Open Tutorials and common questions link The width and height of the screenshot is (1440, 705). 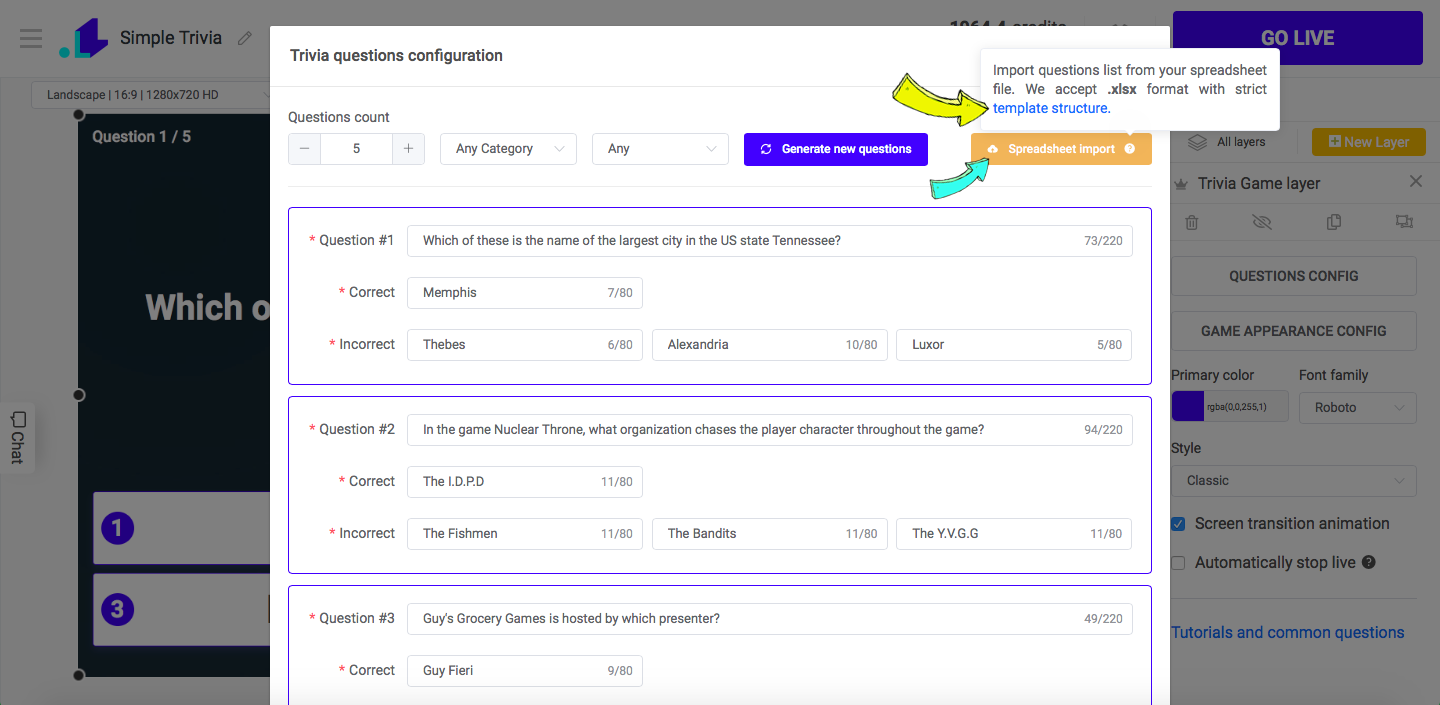pyautogui.click(x=1288, y=632)
